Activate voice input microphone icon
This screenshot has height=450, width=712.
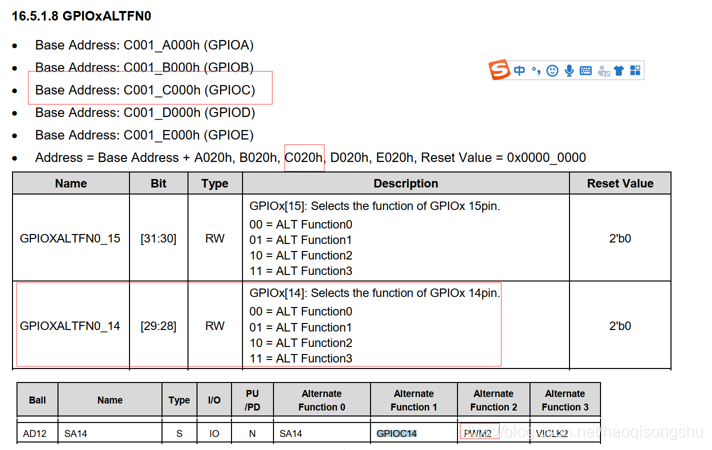point(569,70)
